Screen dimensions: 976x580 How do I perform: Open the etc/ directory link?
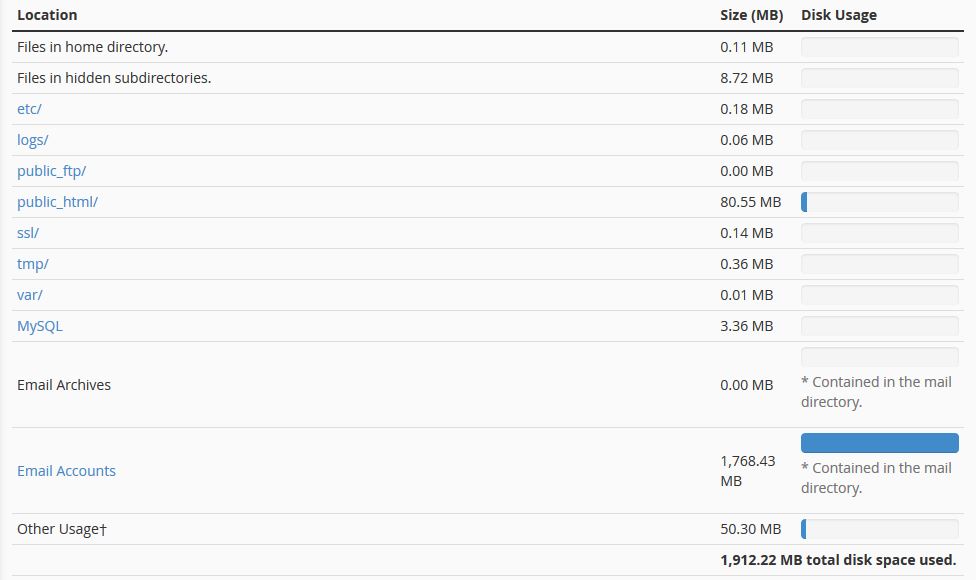click(28, 109)
